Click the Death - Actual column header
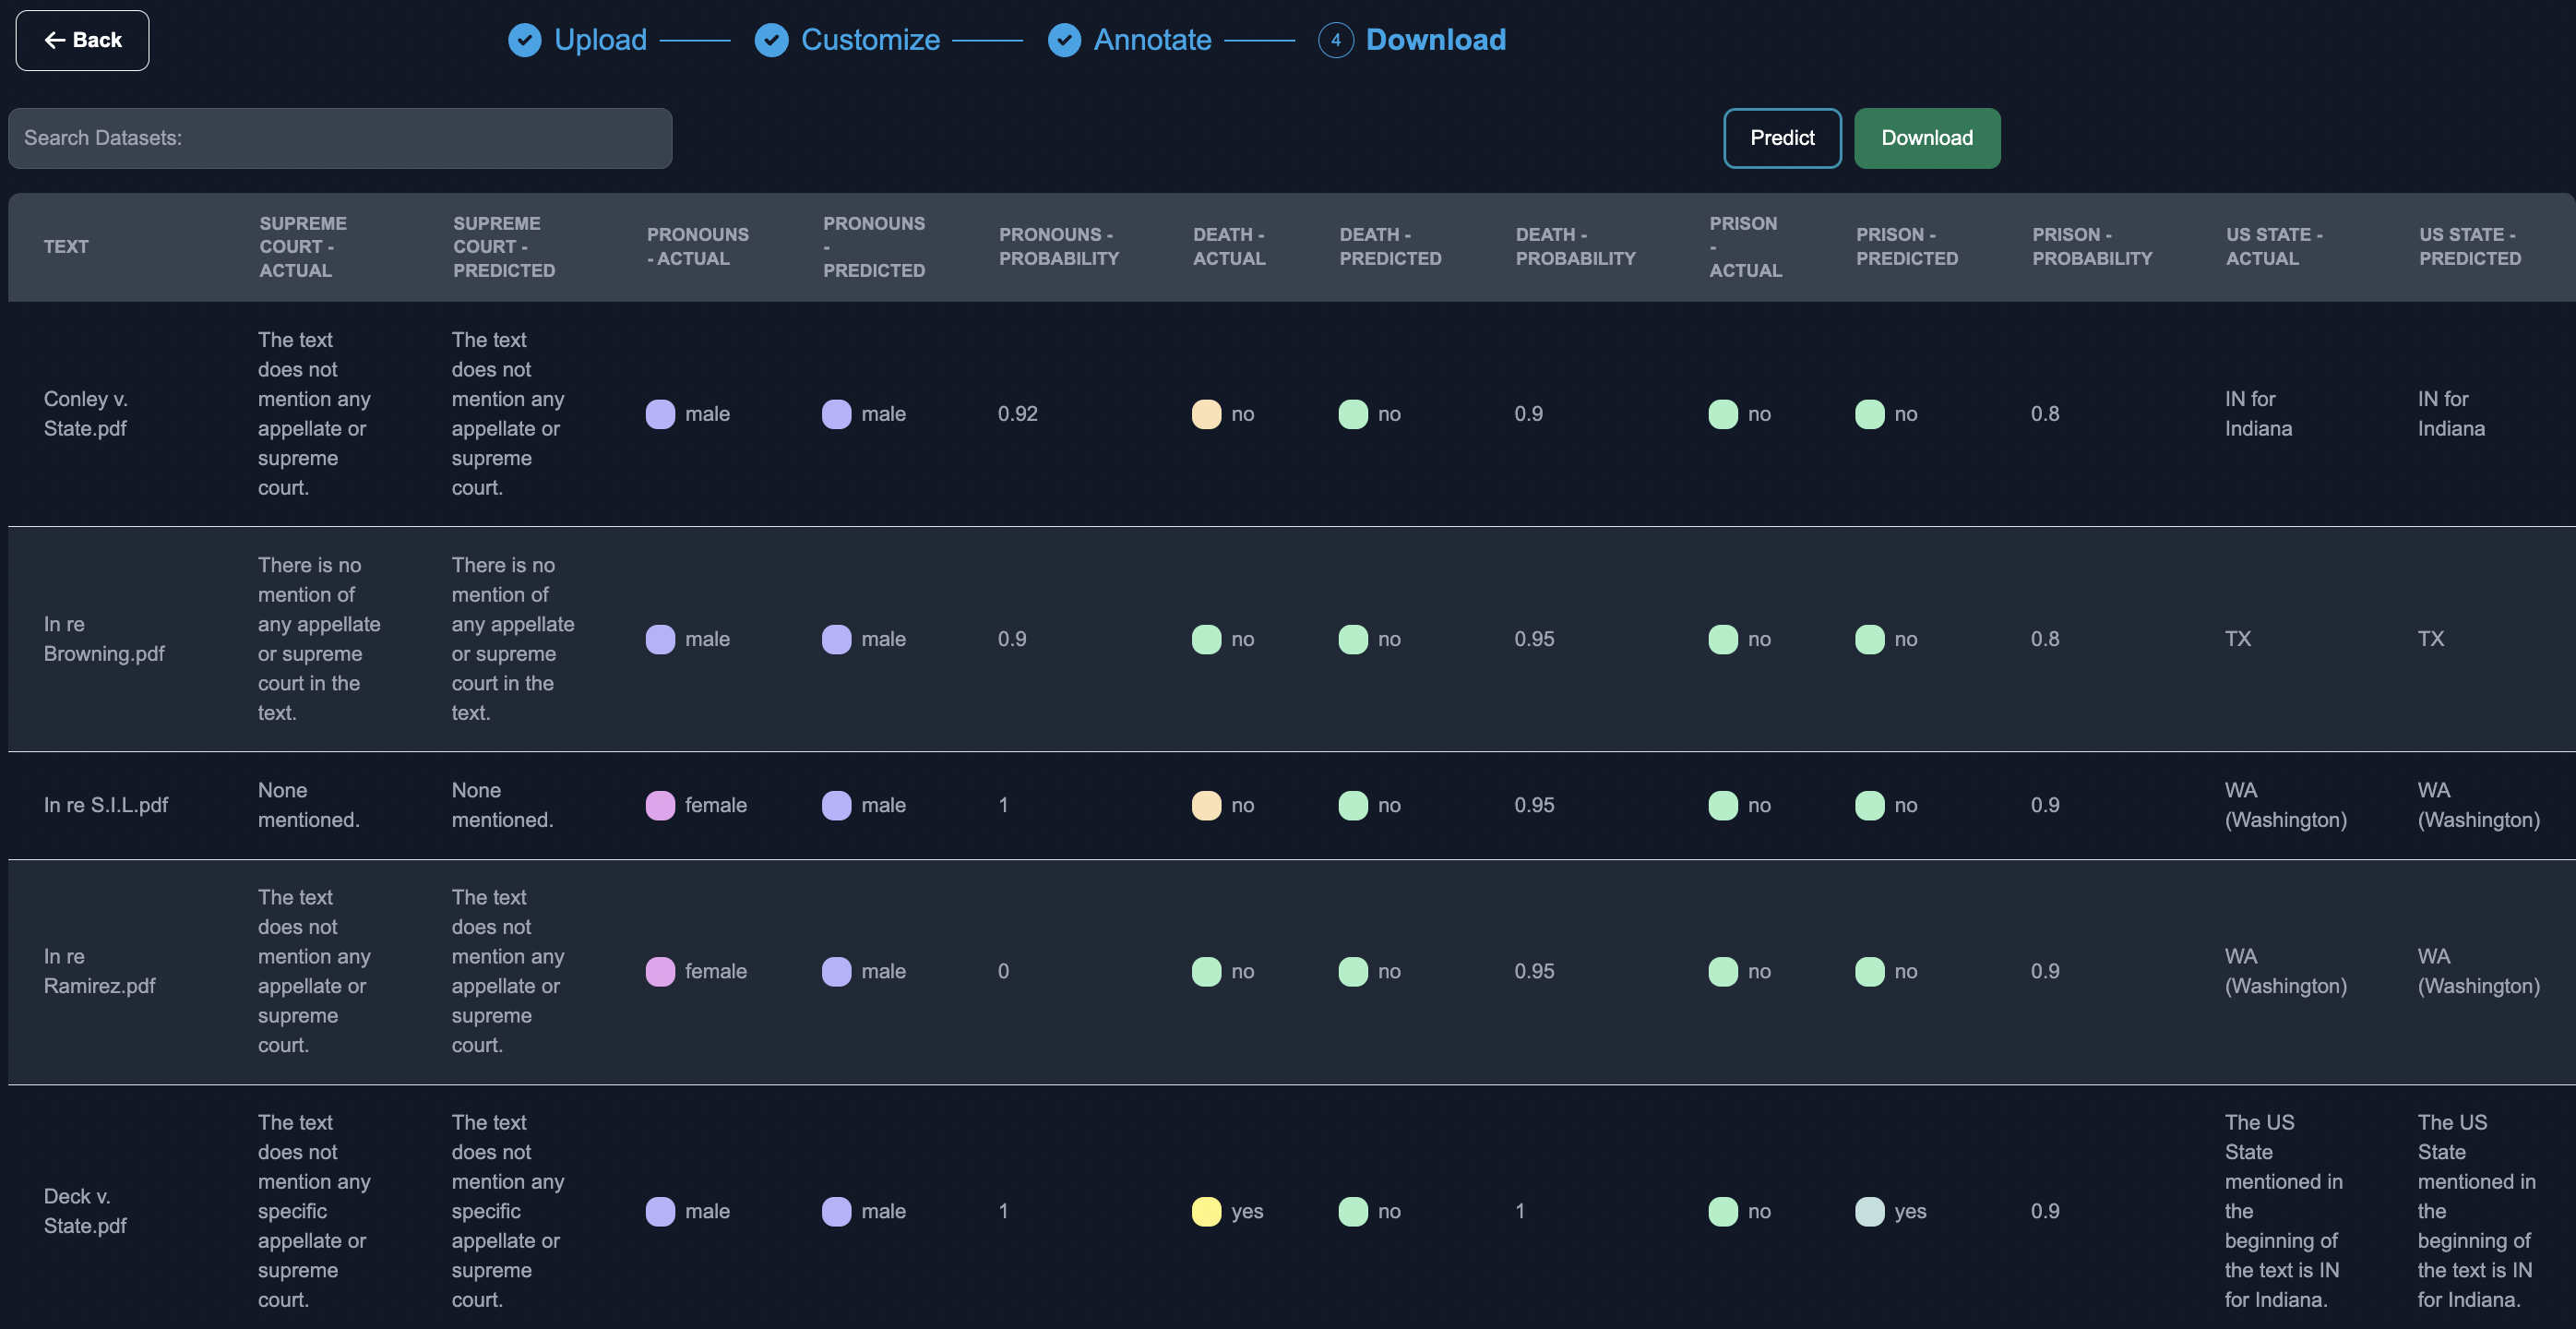 tap(1229, 247)
